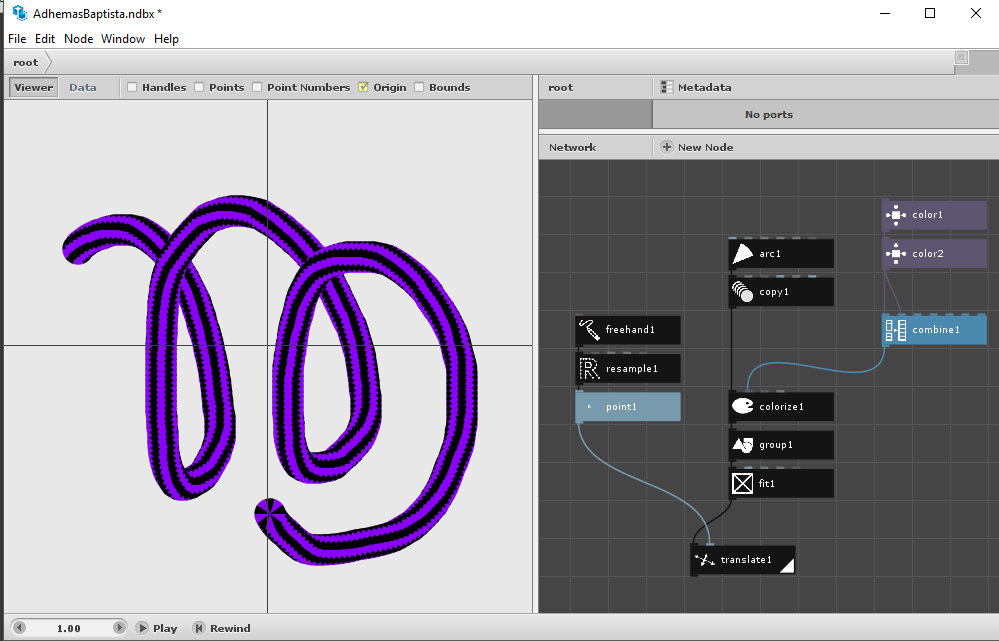This screenshot has width=999, height=641.
Task: Select the combine1 node icon
Action: point(896,330)
